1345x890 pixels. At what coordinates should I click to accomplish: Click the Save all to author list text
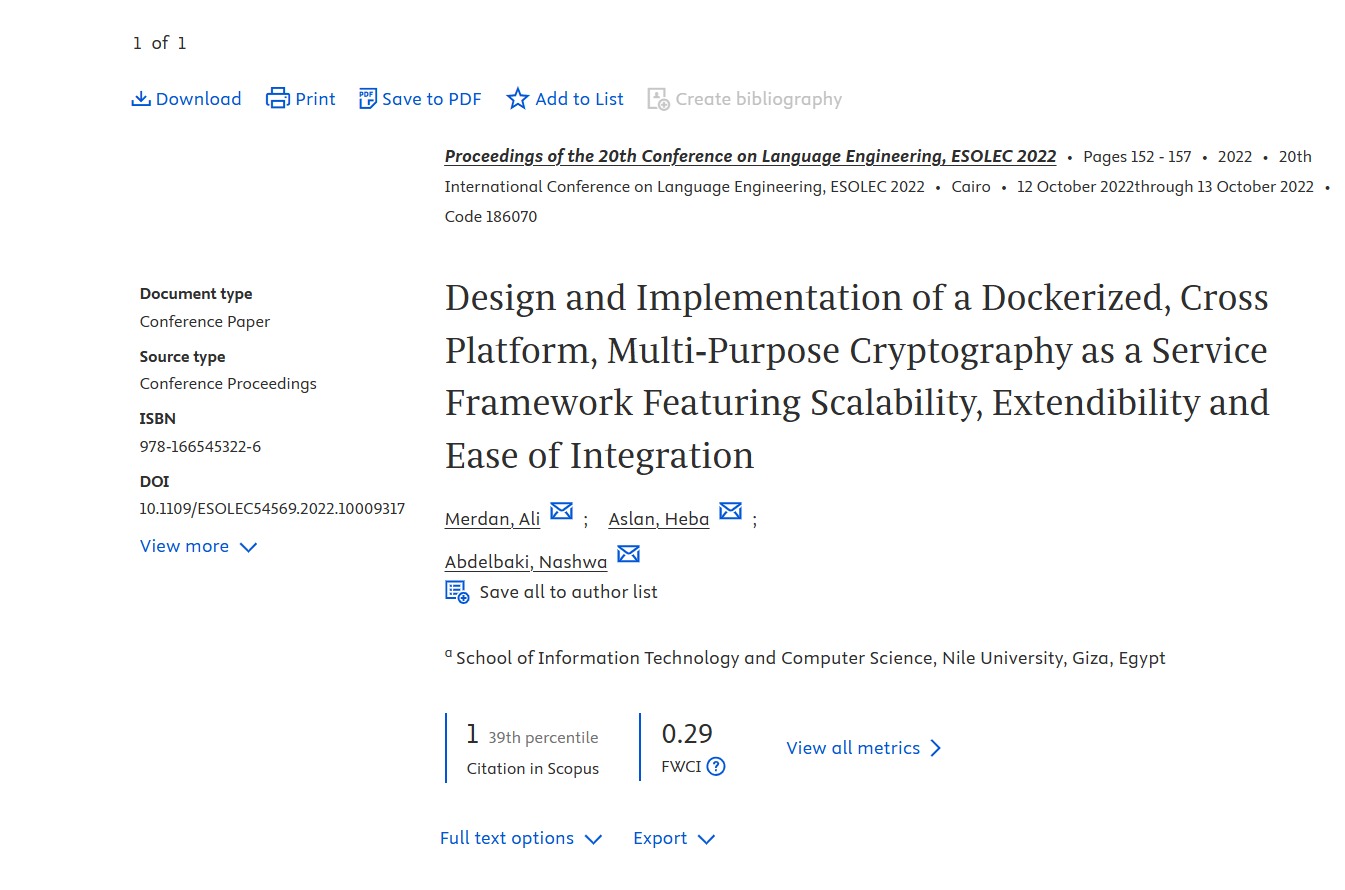click(x=568, y=592)
